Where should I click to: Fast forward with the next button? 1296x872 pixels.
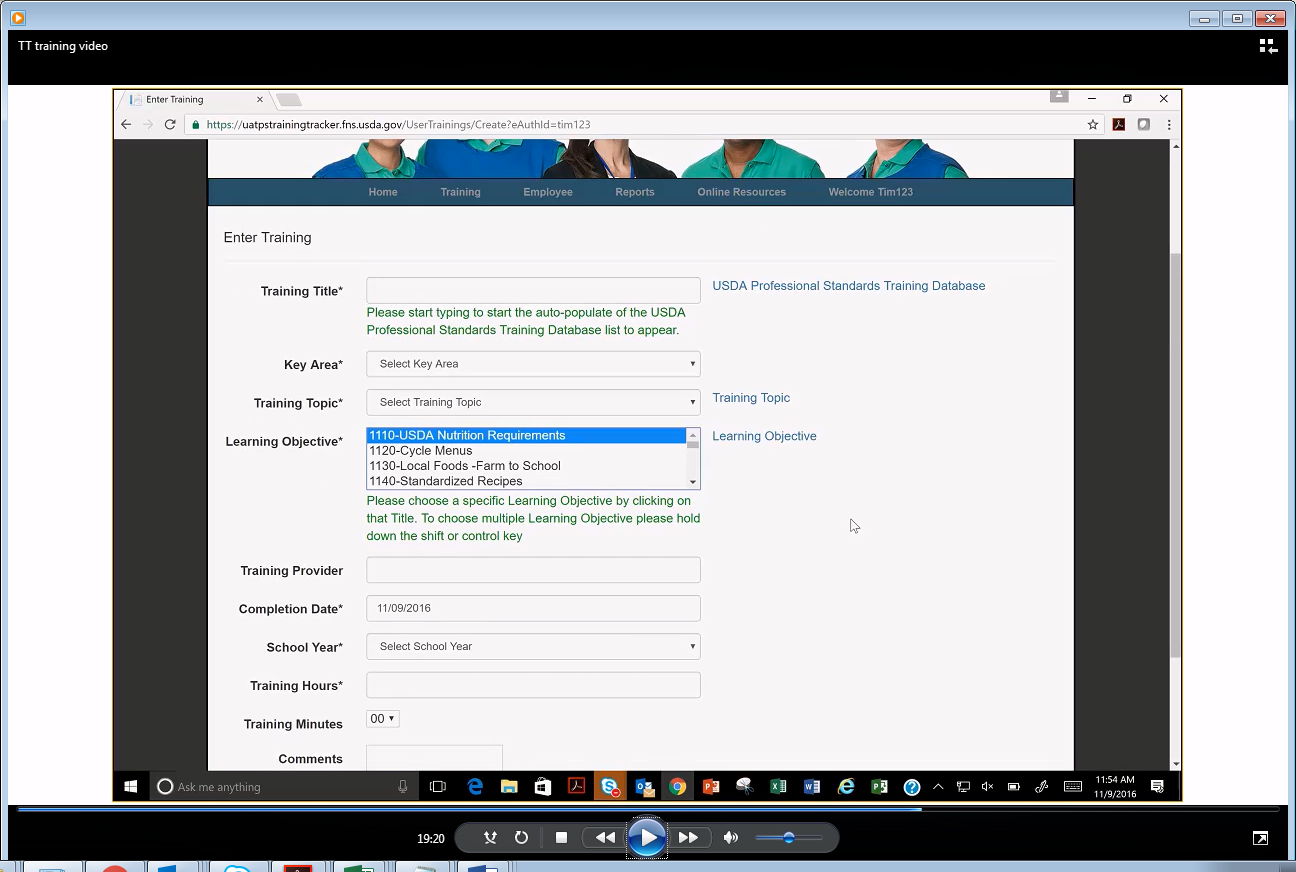point(688,838)
